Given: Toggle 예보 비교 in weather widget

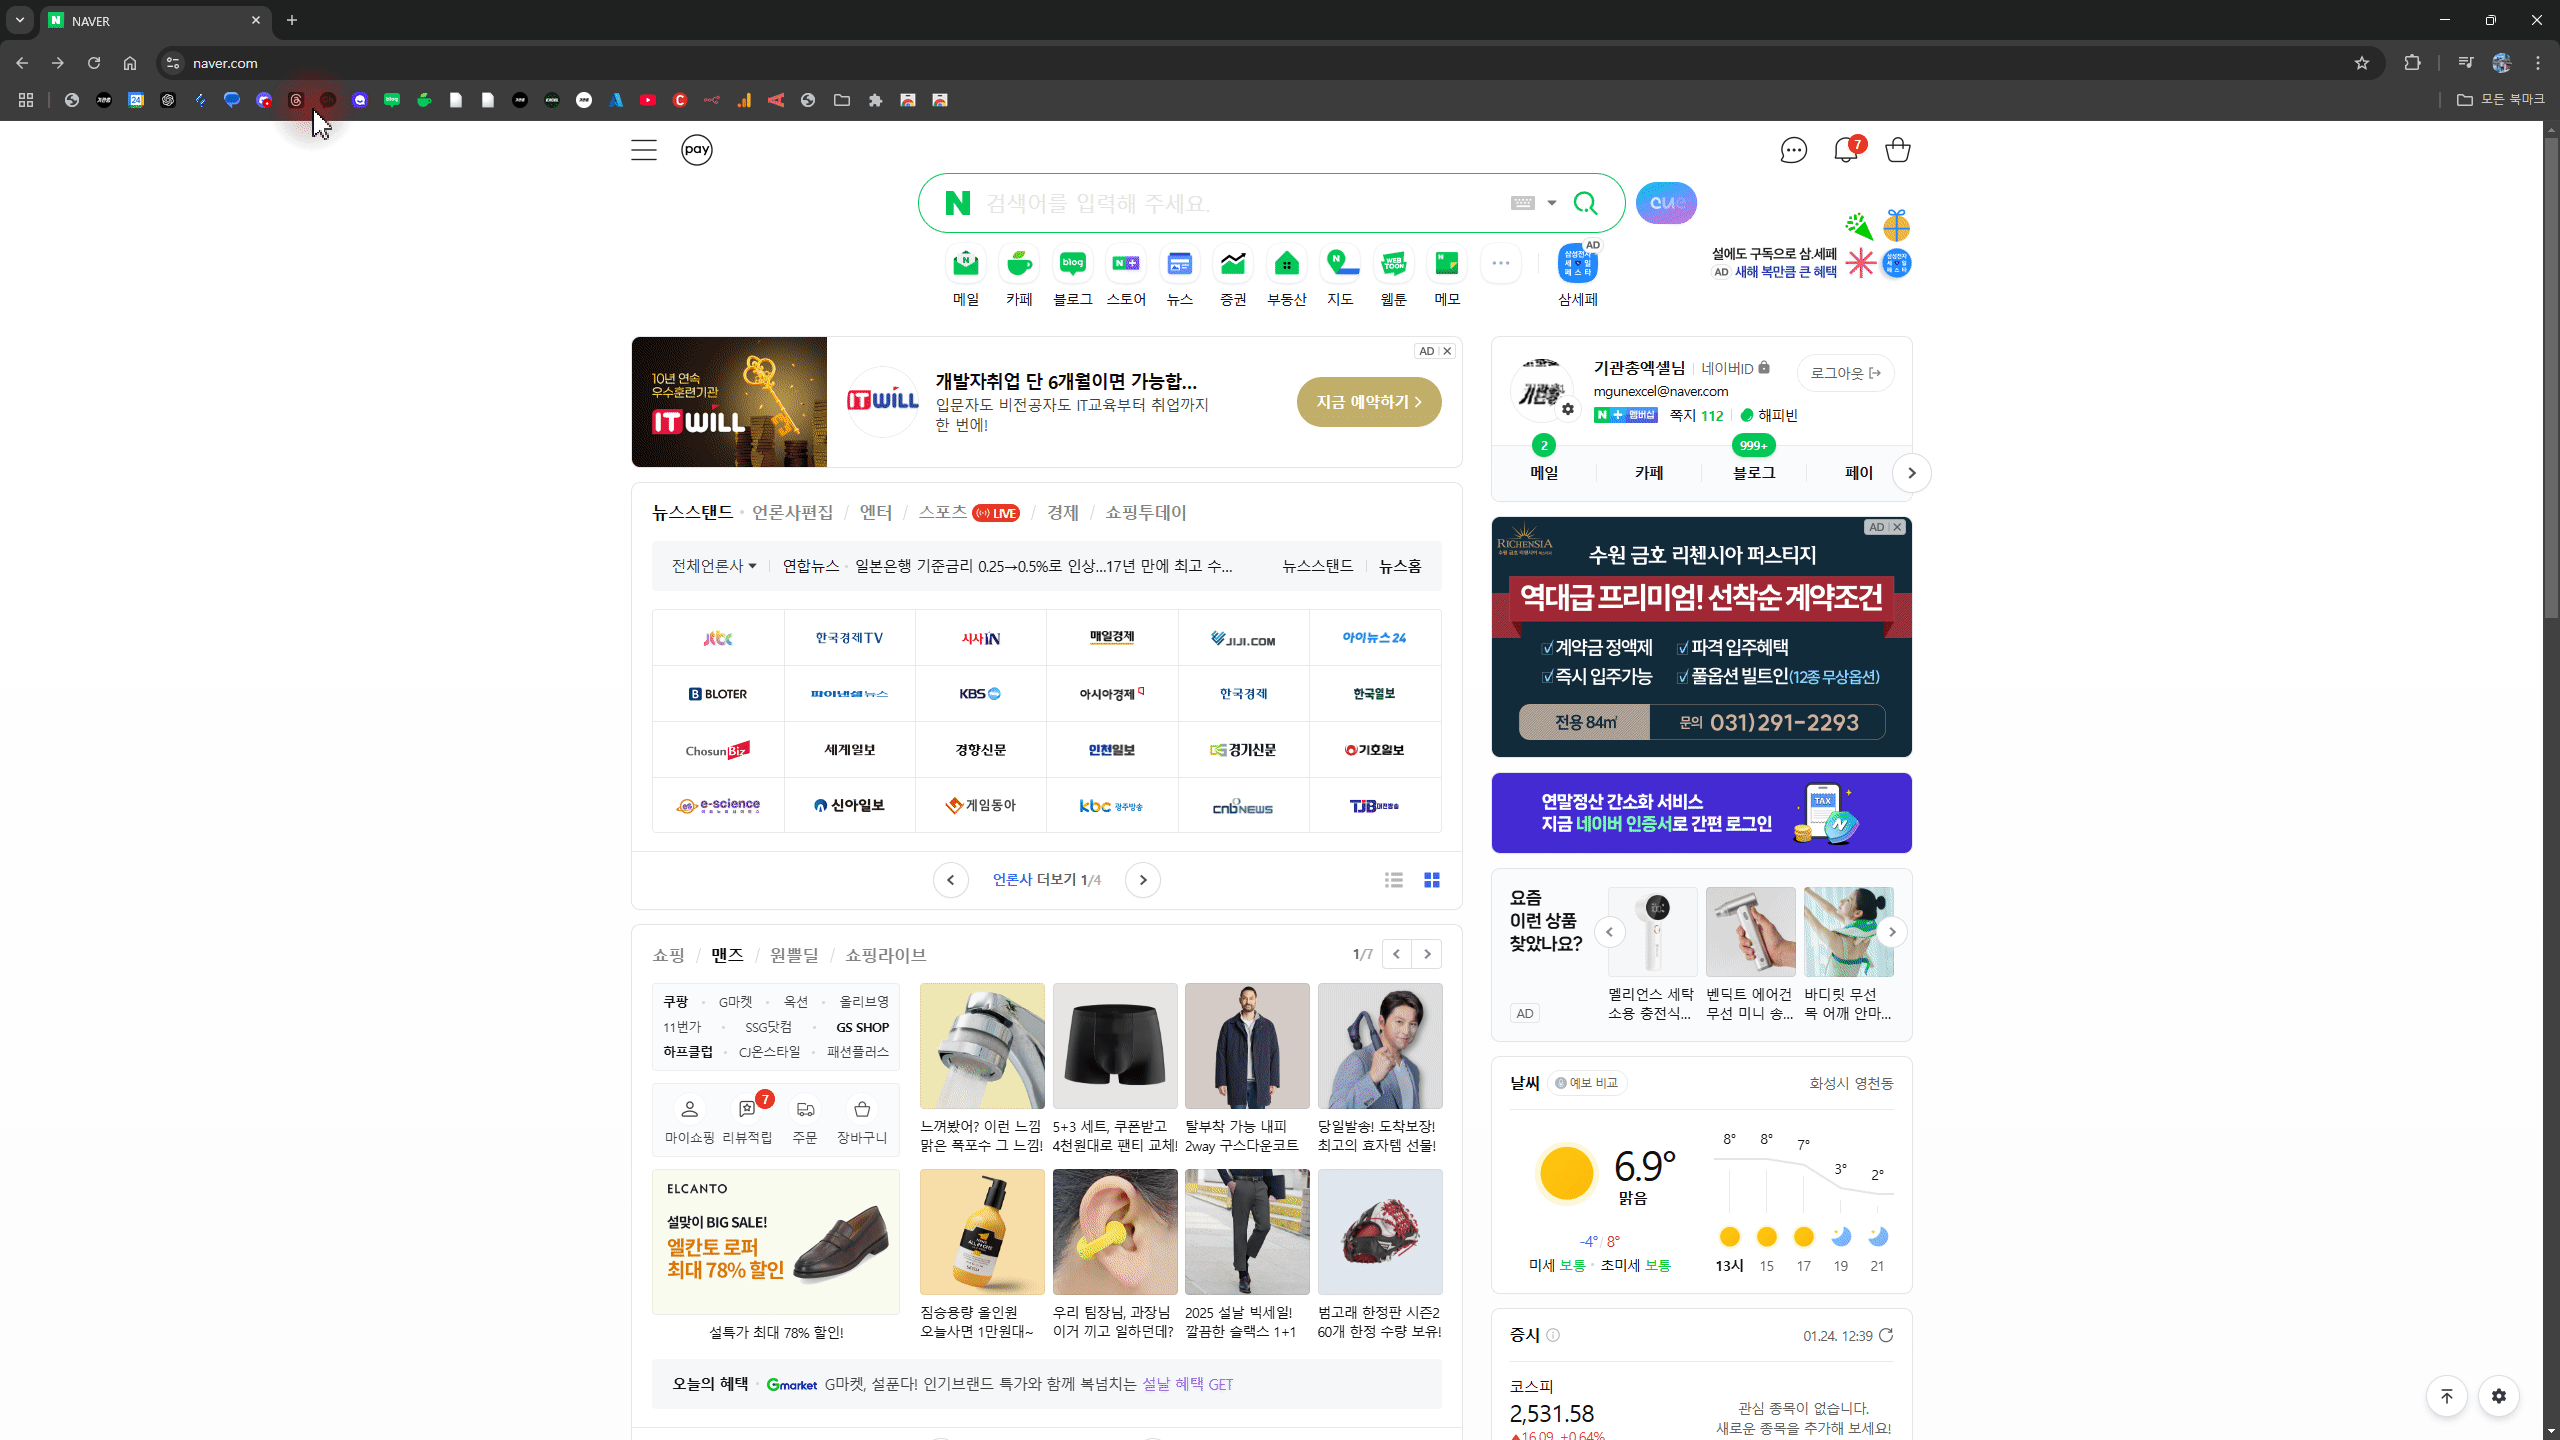Looking at the screenshot, I should click(1587, 1083).
